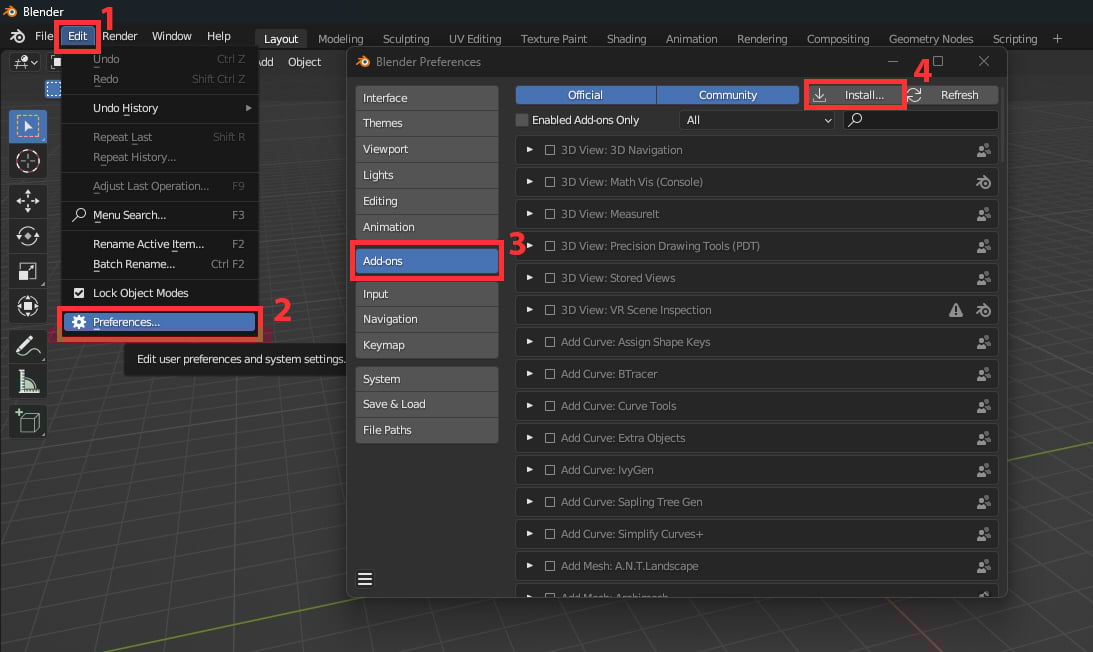Toggle Enabled Add-ons Only checkbox
Viewport: 1093px width, 652px height.
tap(522, 120)
